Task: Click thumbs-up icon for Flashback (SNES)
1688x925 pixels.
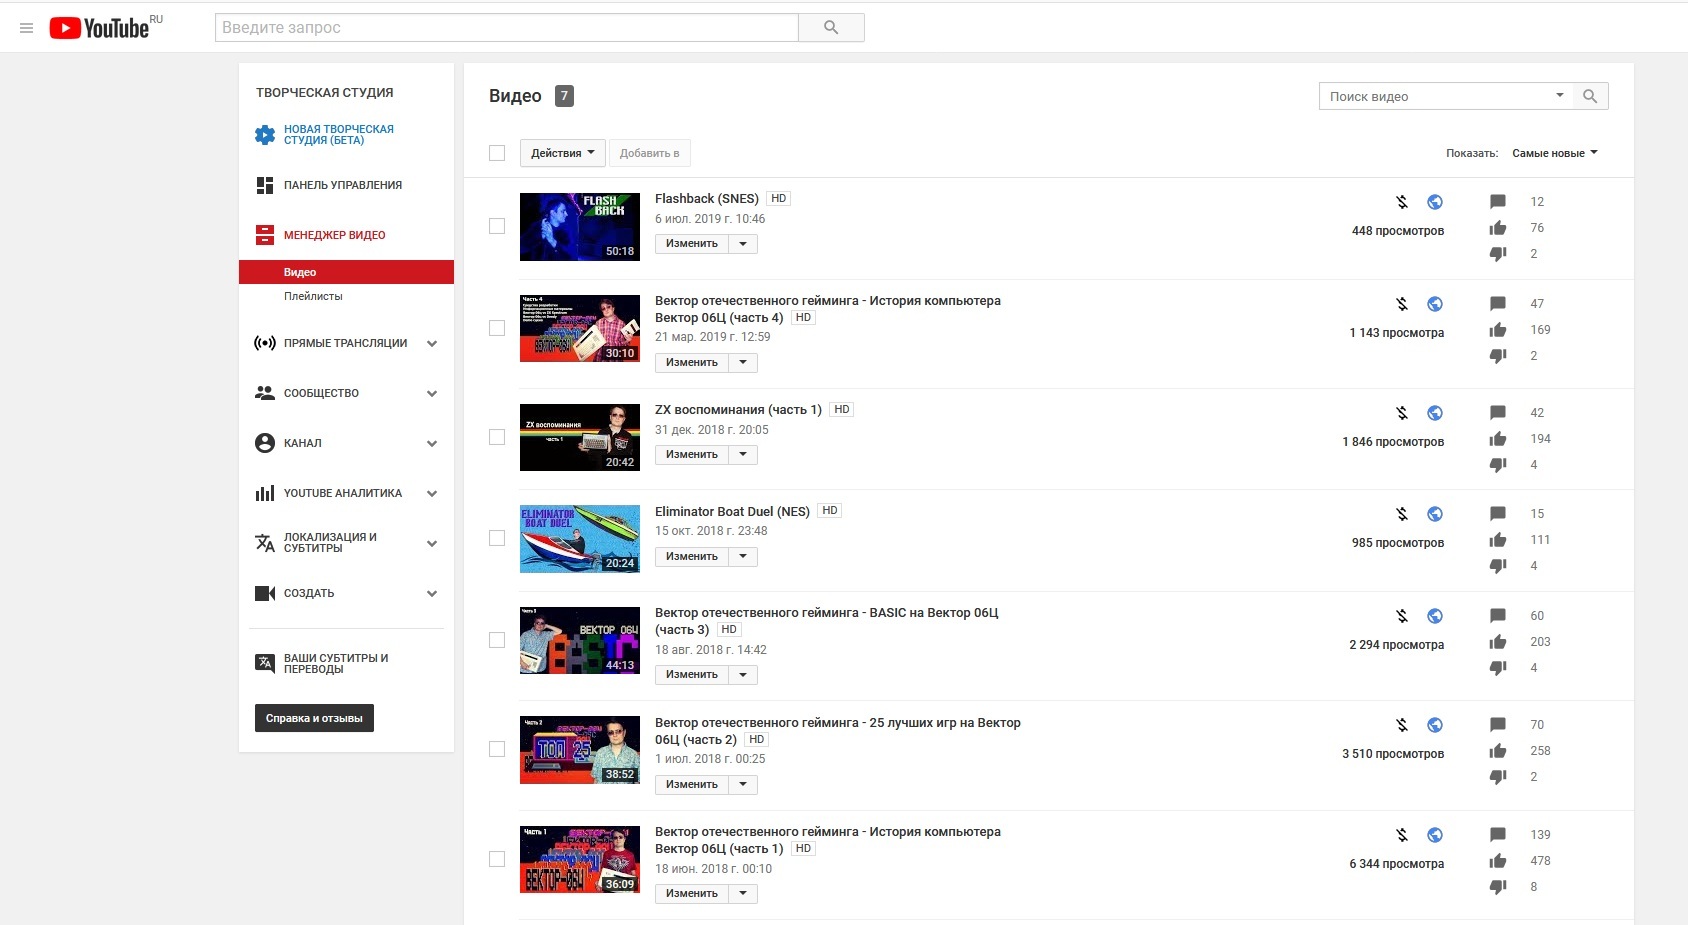Action: point(1498,228)
